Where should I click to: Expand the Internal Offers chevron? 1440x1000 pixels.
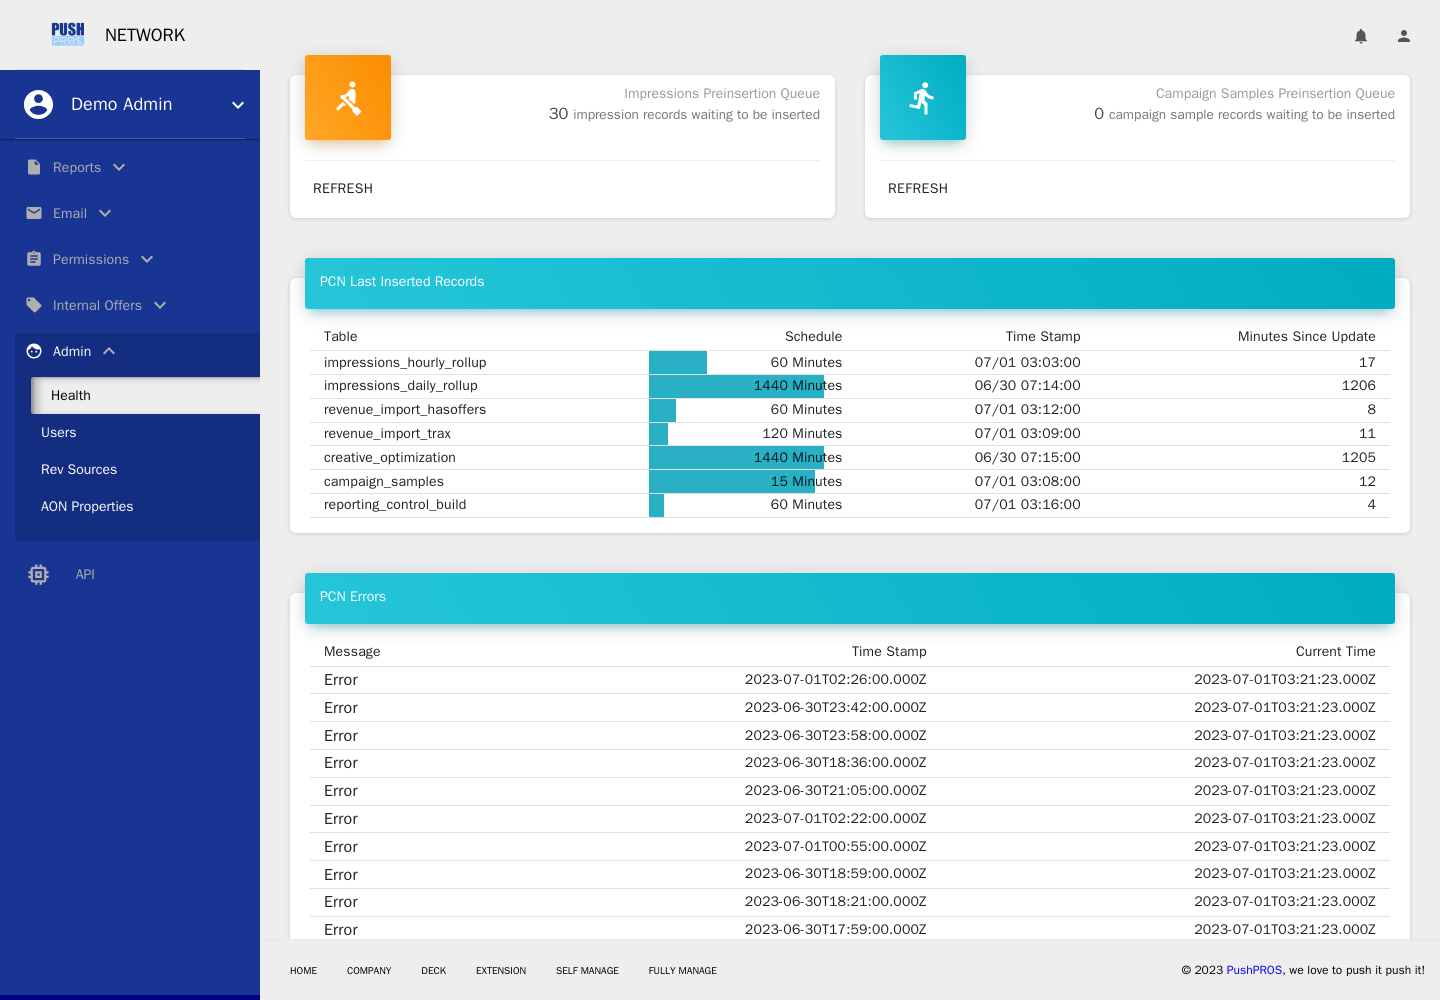160,305
